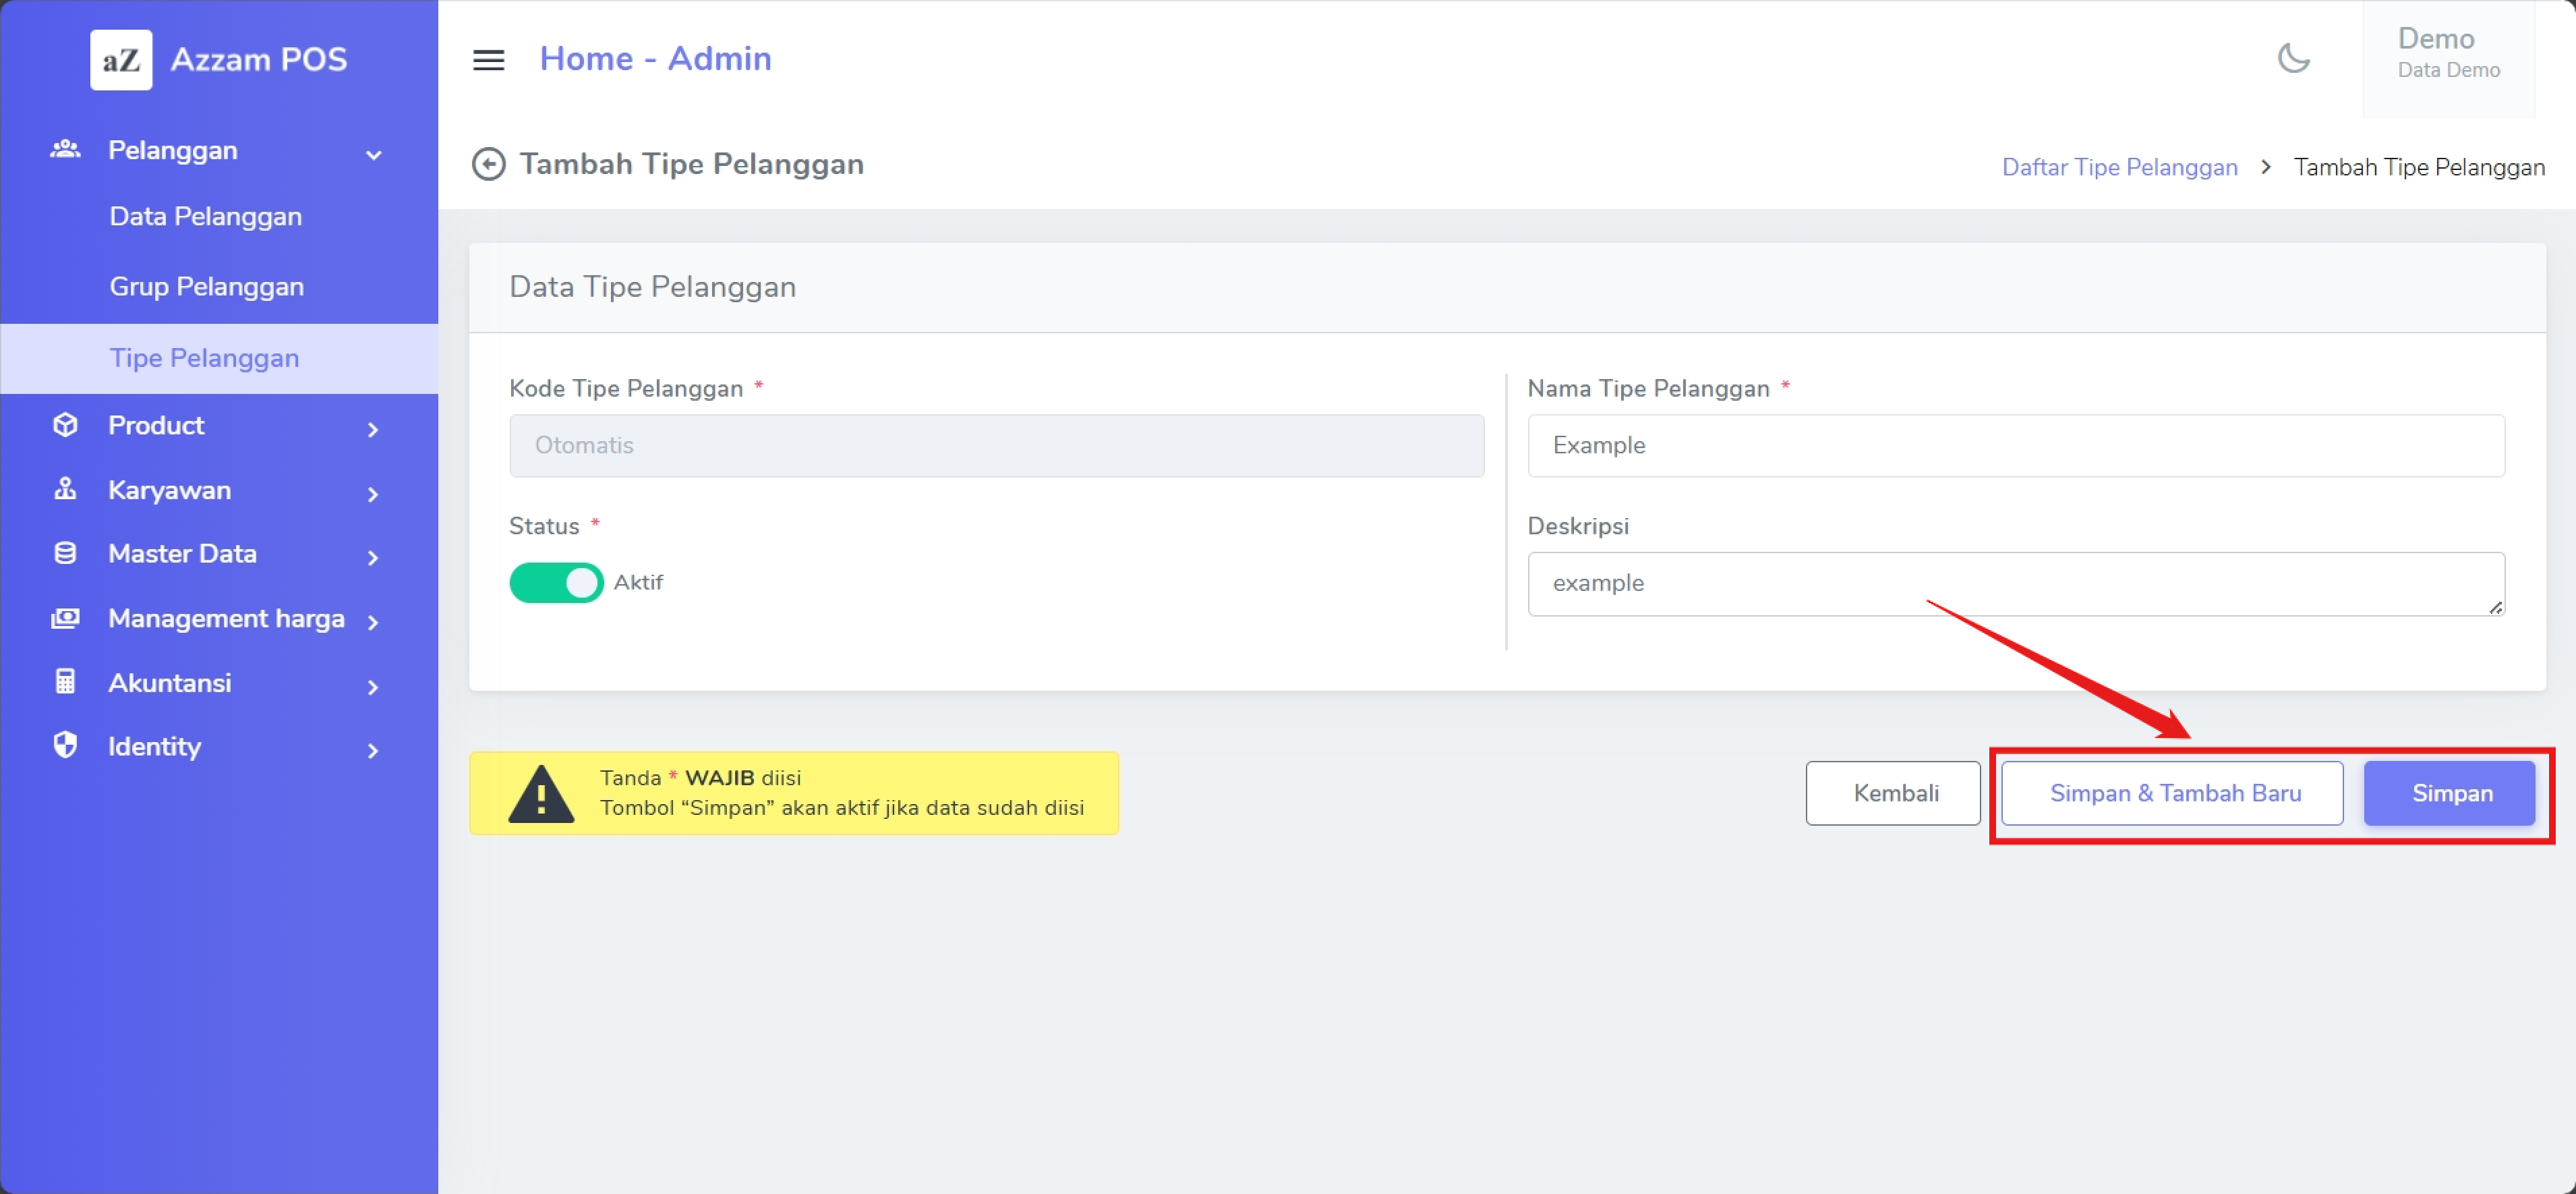Expand the Master Data submenu

click(x=373, y=558)
